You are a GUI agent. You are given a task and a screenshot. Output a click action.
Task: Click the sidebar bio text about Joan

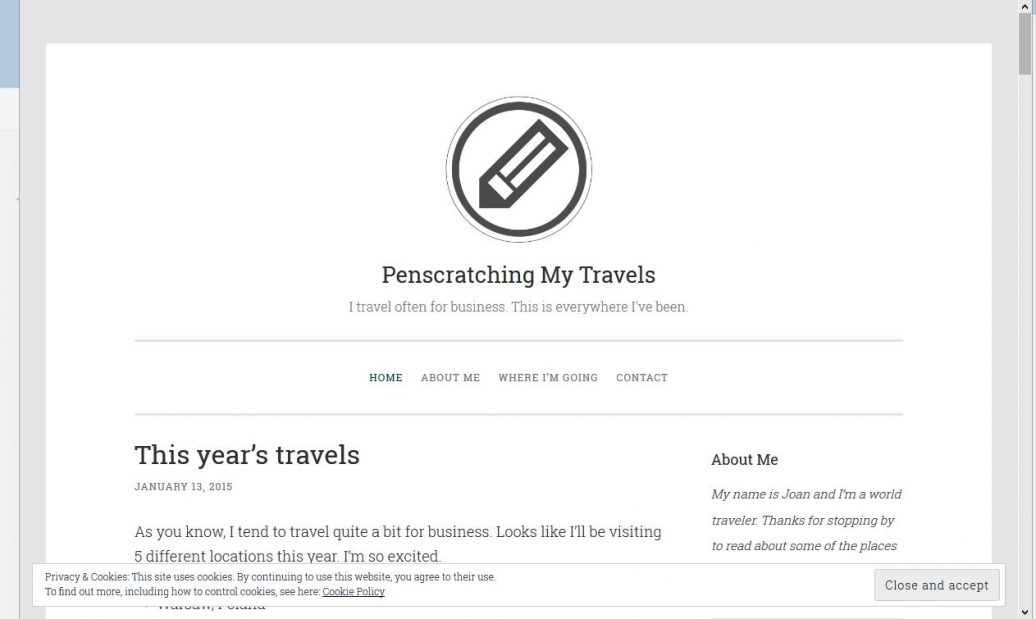pos(806,520)
